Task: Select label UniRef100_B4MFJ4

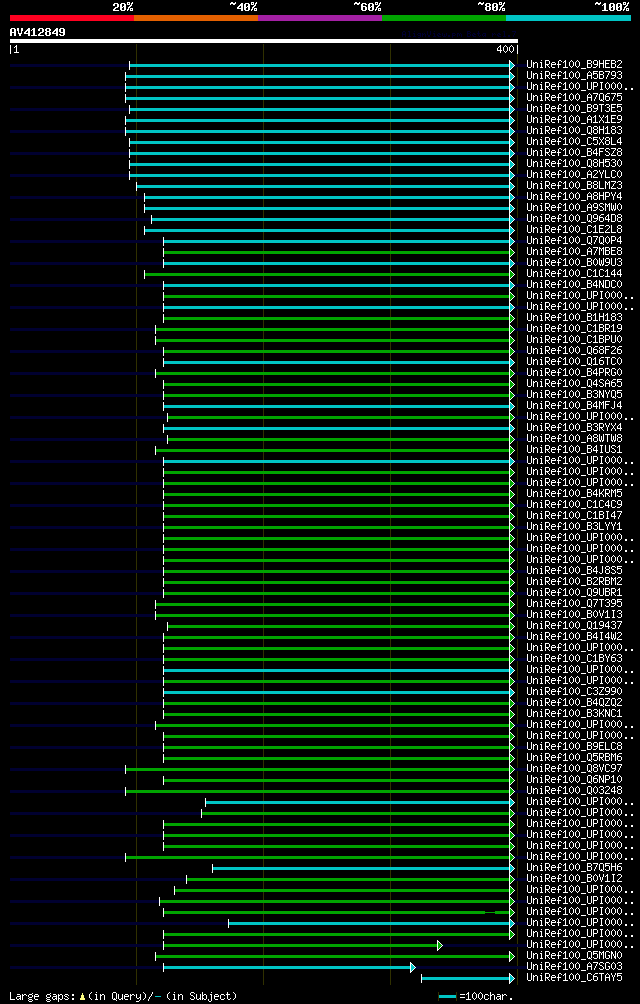Action: (573, 405)
